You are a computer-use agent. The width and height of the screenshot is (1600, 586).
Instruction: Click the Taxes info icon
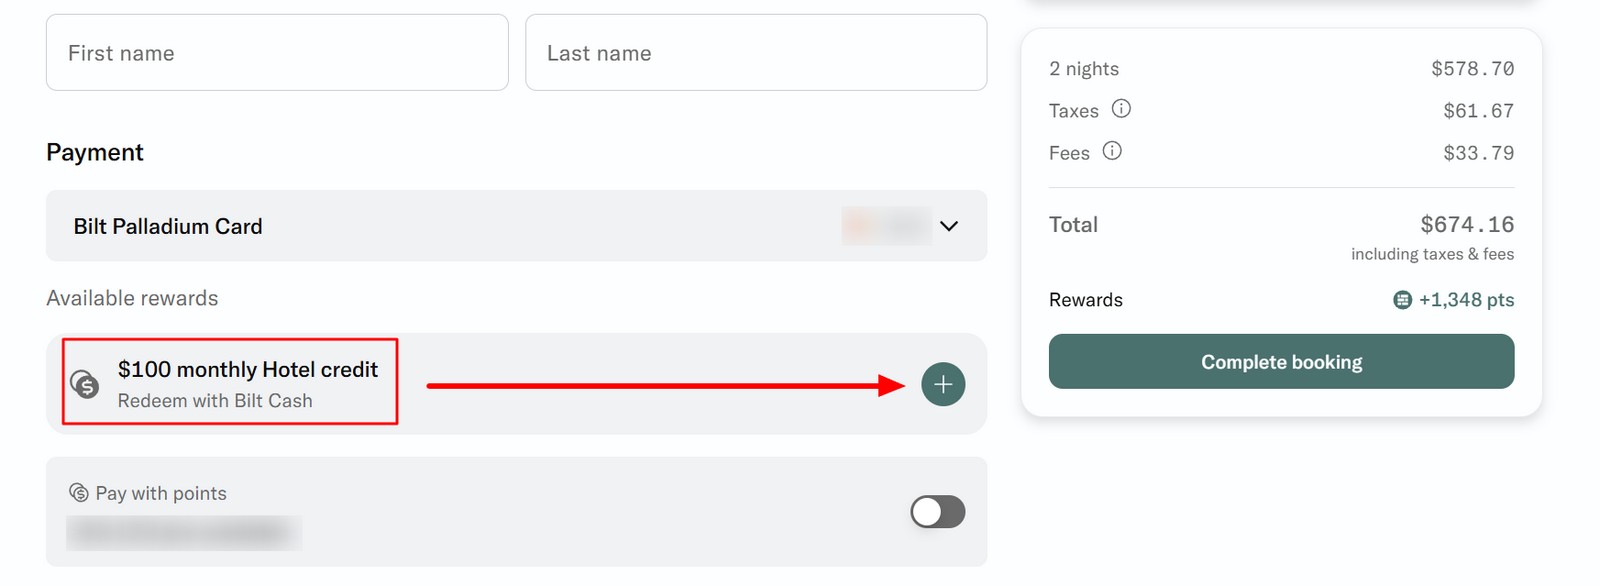pos(1121,109)
